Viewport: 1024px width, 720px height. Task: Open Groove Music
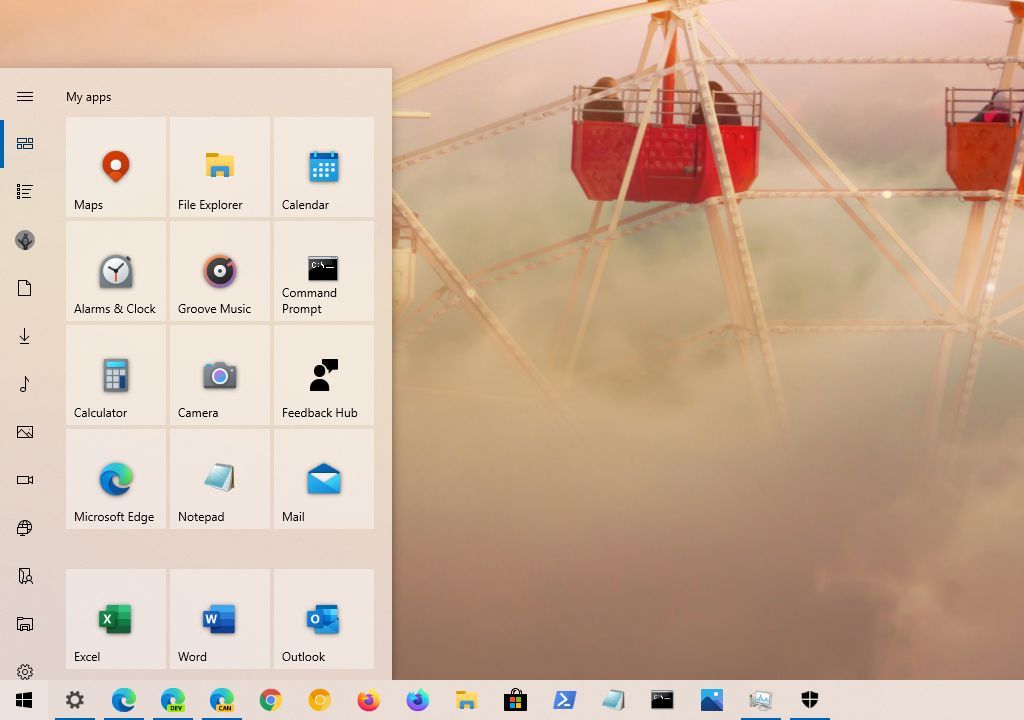(219, 271)
